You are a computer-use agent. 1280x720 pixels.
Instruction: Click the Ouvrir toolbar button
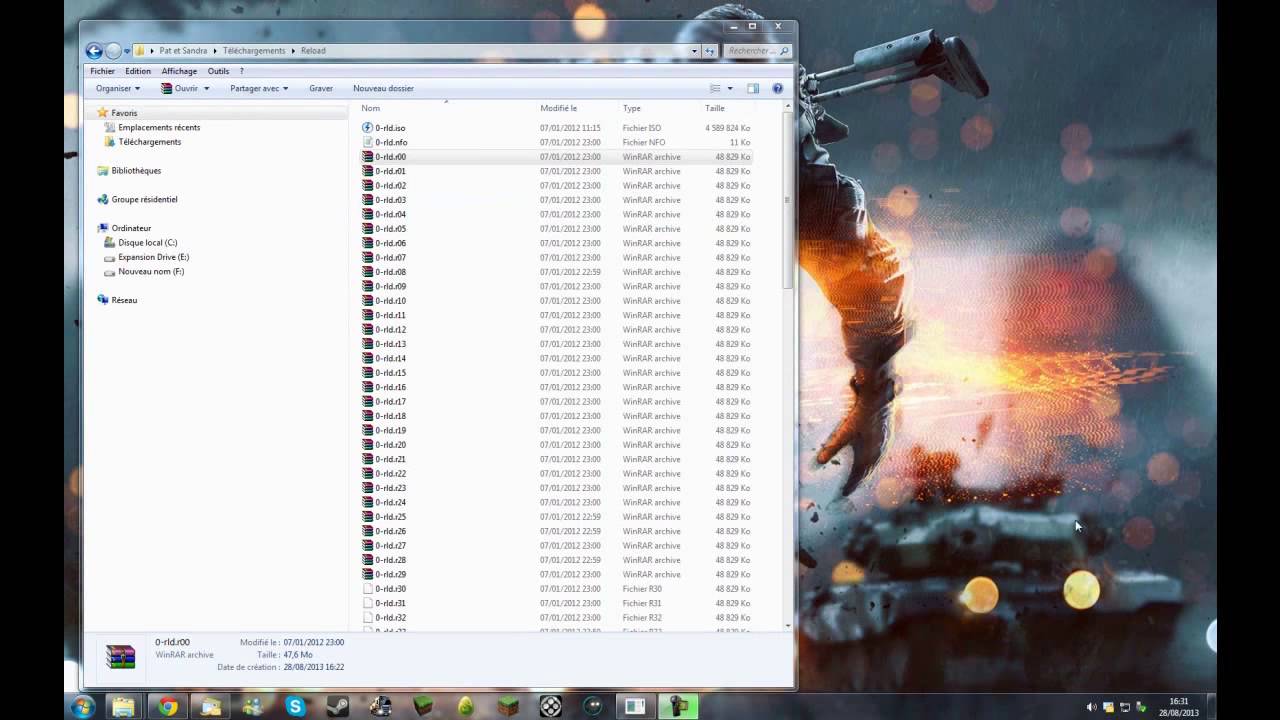click(180, 88)
